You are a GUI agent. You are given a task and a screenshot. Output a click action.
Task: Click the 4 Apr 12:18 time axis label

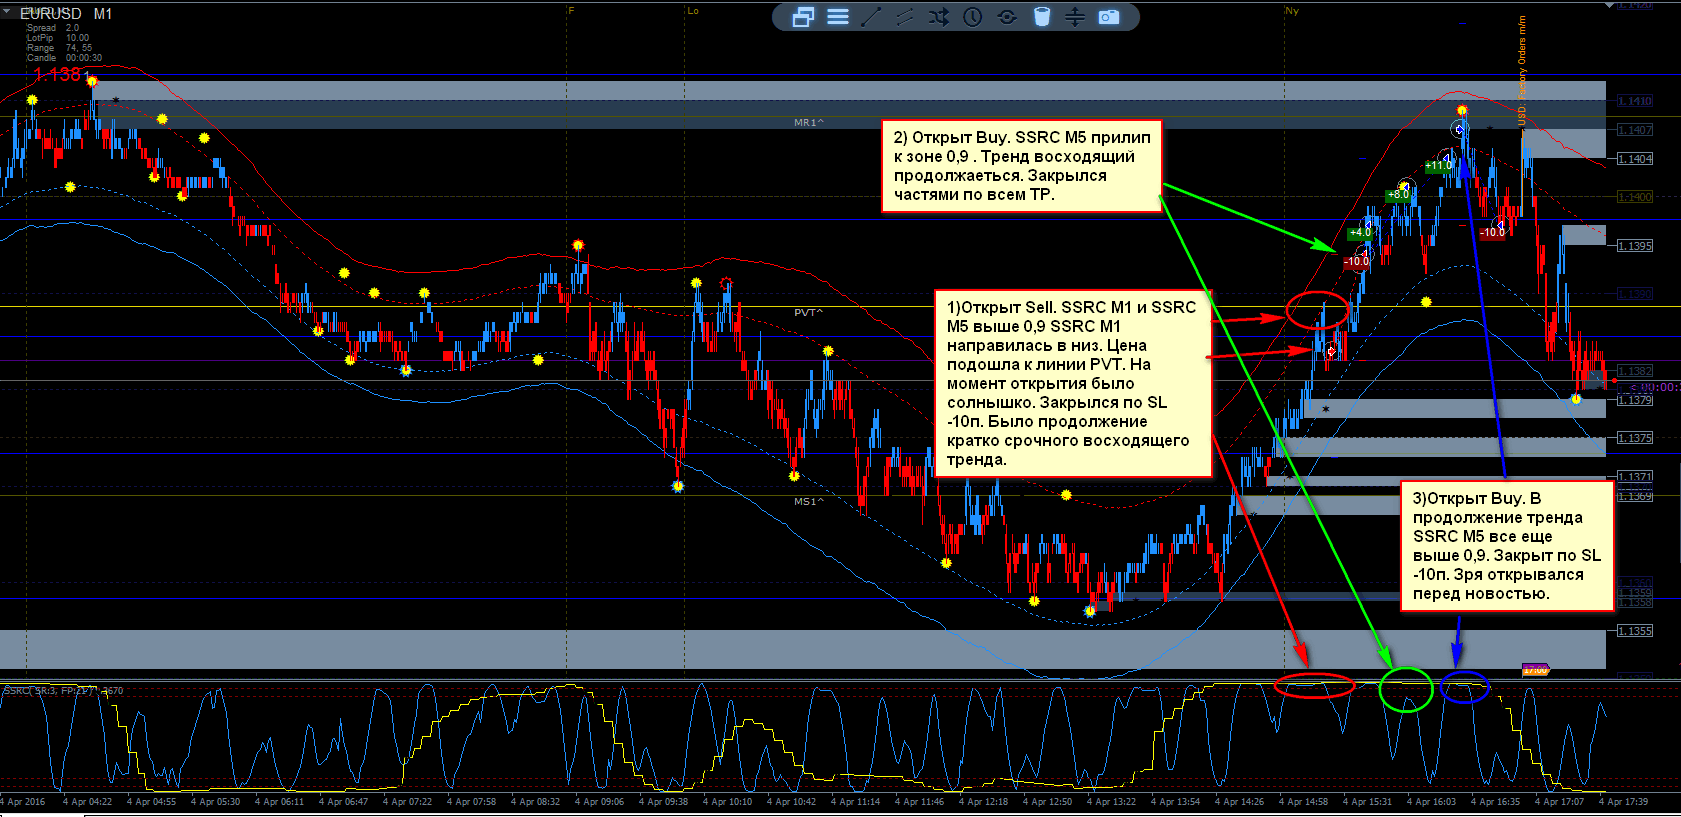tap(985, 801)
